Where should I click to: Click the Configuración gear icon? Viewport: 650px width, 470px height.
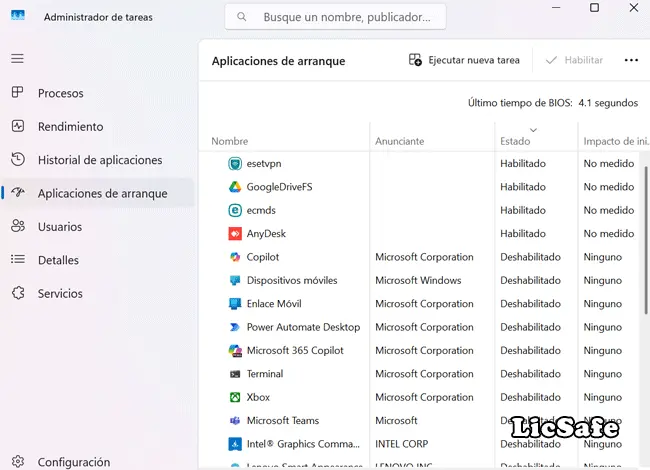18,461
